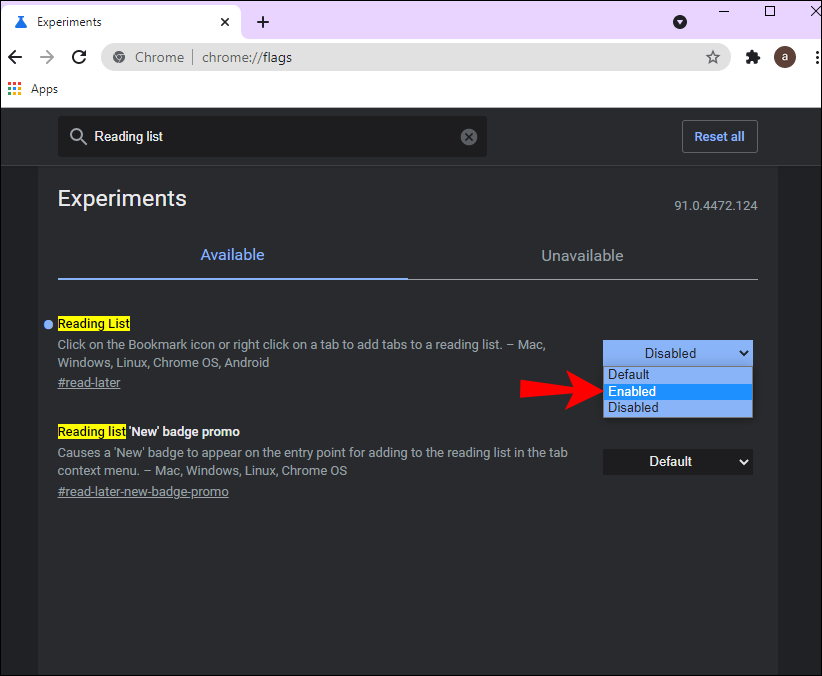The width and height of the screenshot is (822, 676).
Task: Click the chrome://flags address bar
Action: pyautogui.click(x=416, y=57)
